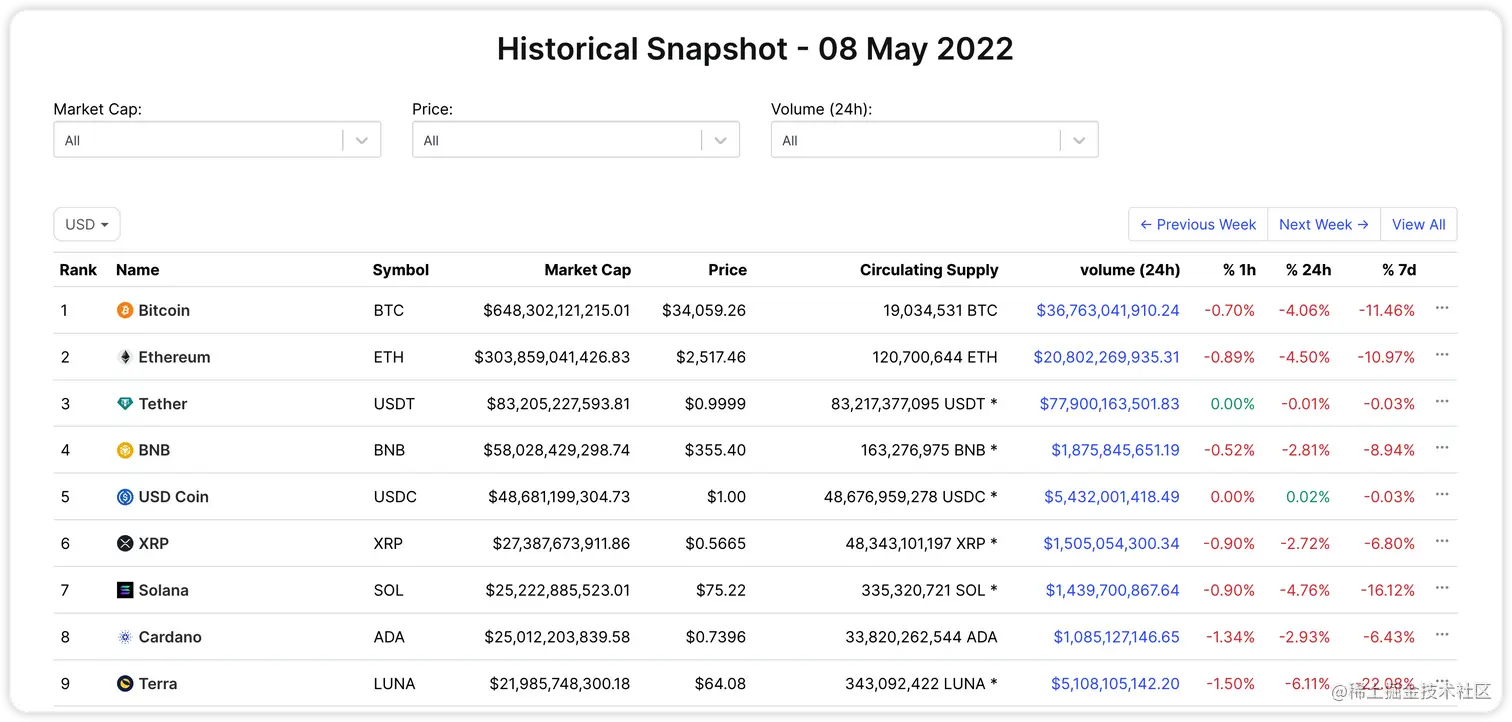The width and height of the screenshot is (1512, 722).
Task: Click Solana volume $1,439,700,867.64 link
Action: [1113, 590]
